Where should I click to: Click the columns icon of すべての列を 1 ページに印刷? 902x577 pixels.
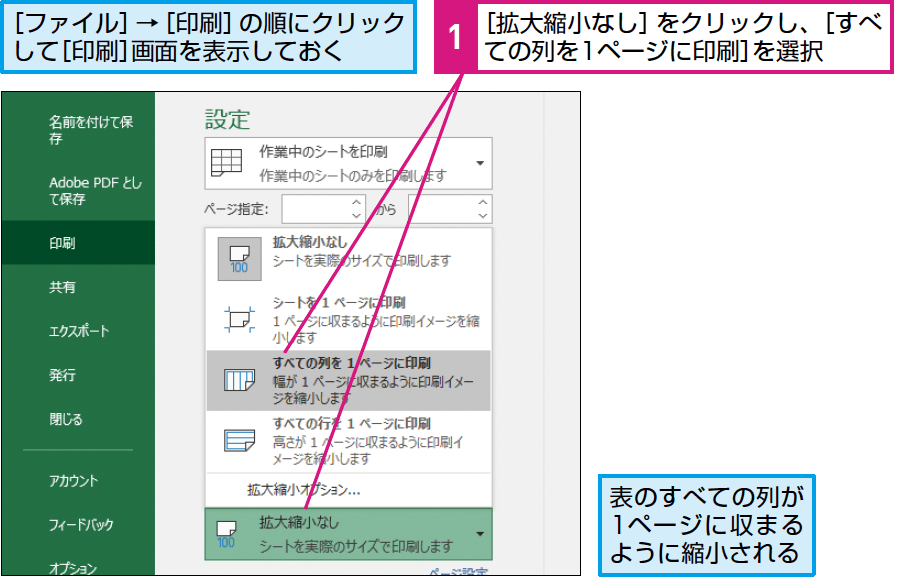tap(239, 380)
